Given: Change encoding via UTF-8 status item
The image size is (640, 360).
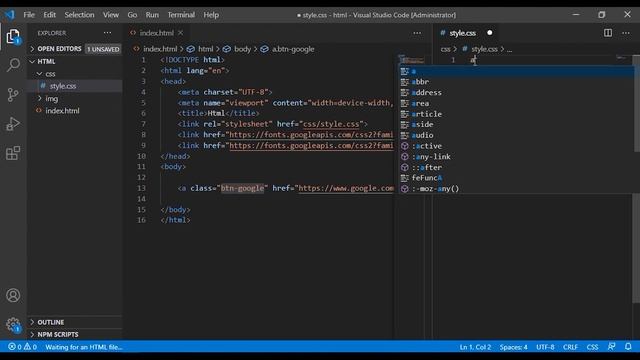Looking at the screenshot, I should point(545,347).
